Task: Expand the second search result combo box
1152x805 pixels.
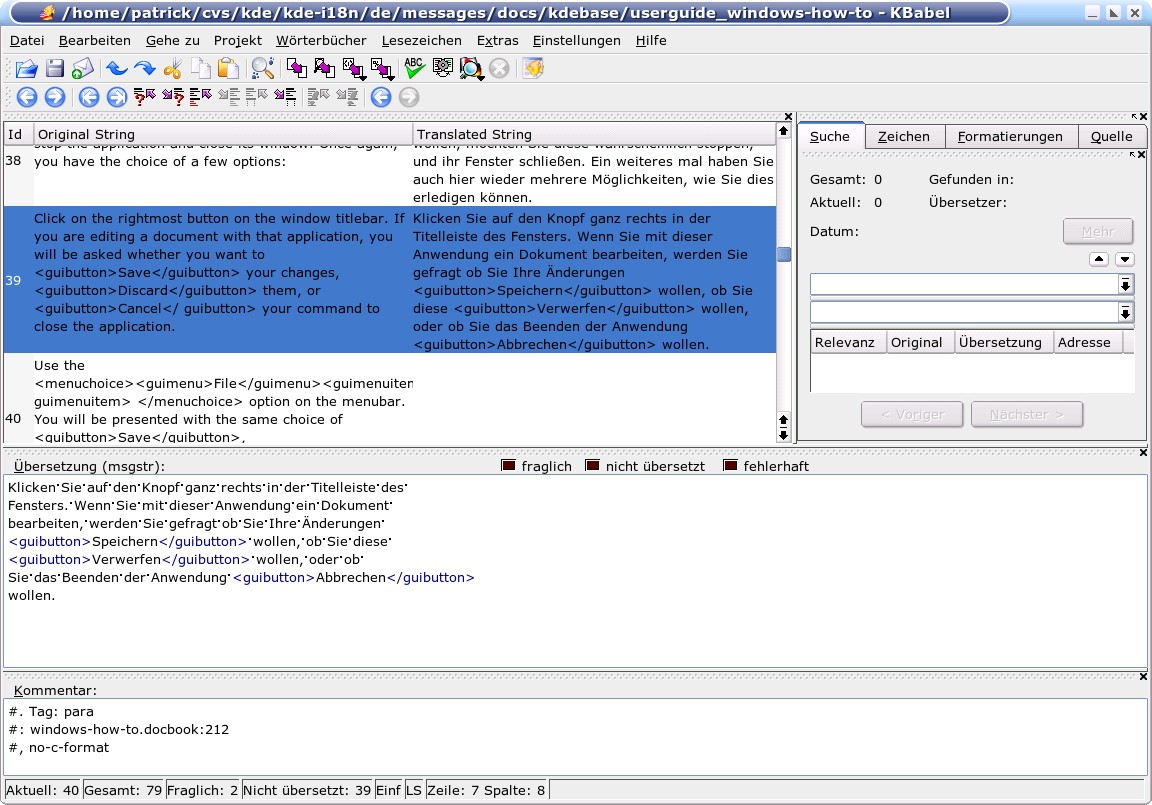Action: pos(1125,313)
